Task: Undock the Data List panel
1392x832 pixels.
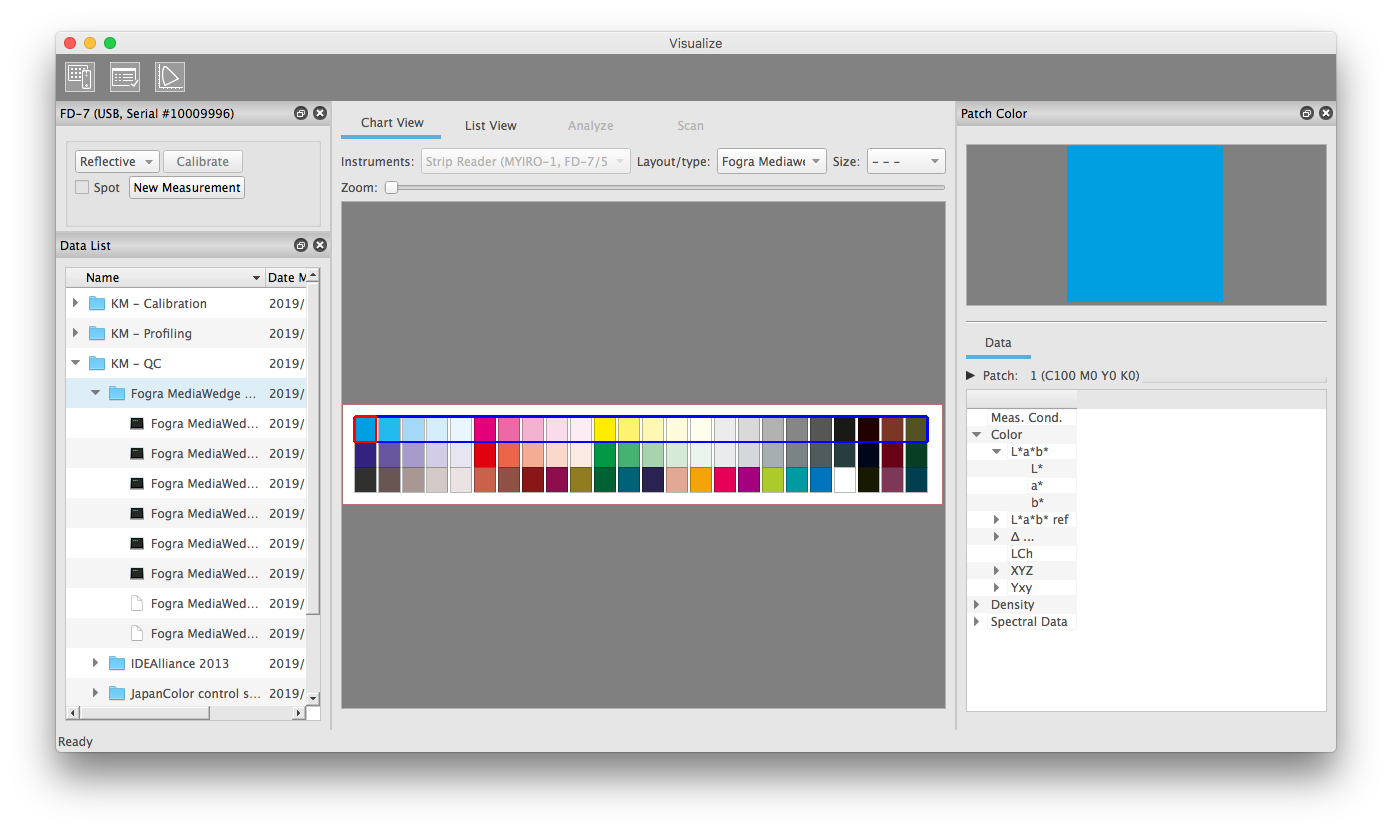Action: tap(301, 246)
